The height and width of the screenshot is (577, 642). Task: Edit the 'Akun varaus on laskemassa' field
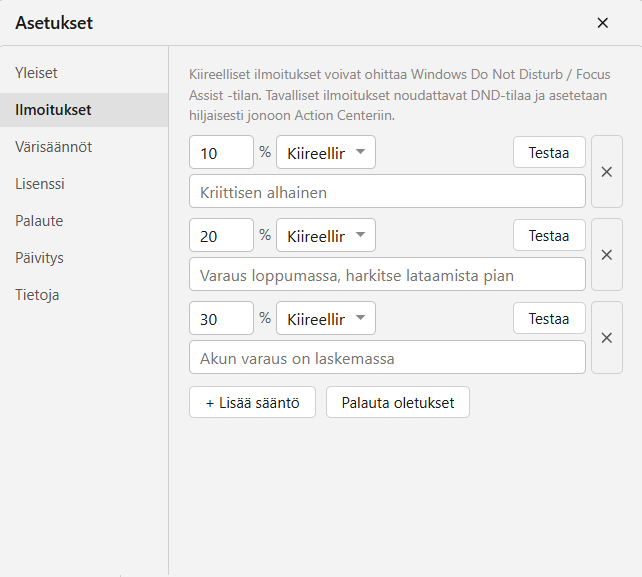pos(387,357)
